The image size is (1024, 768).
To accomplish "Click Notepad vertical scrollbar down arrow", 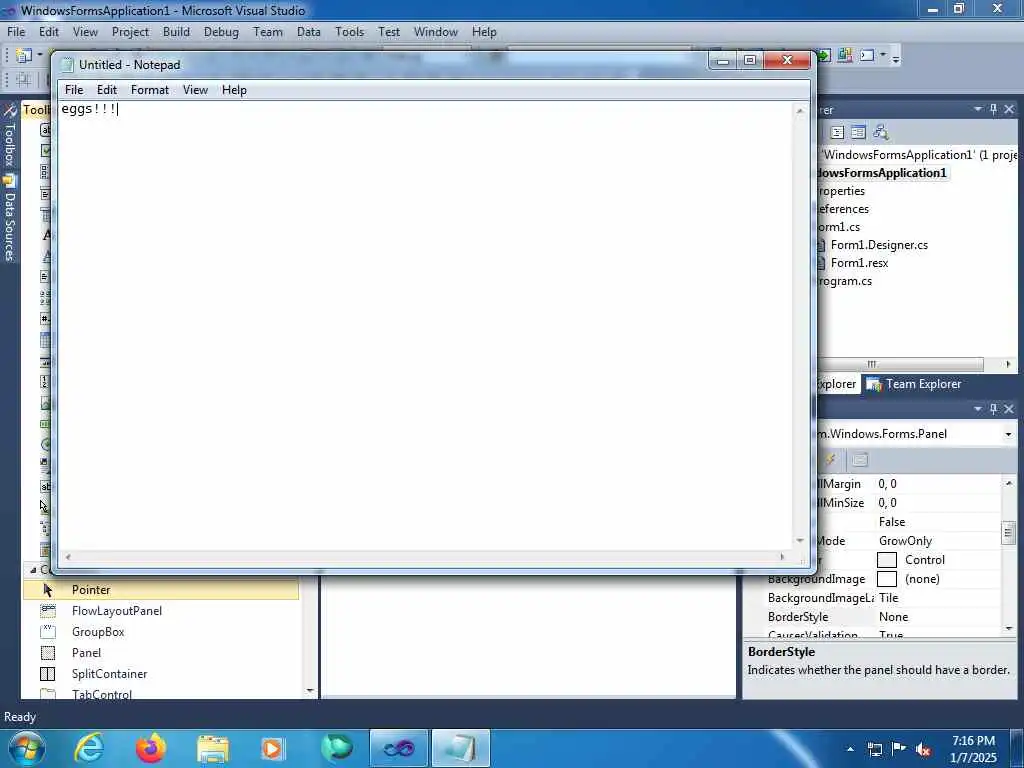I will (800, 541).
